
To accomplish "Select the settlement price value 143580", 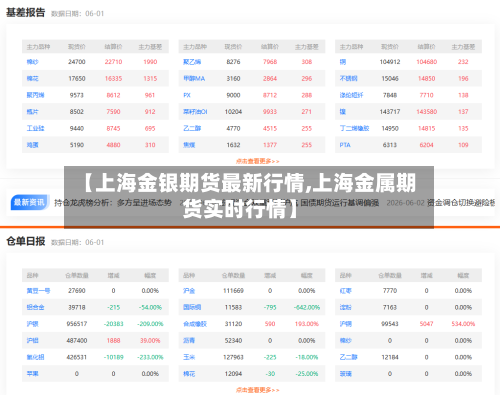I will pyautogui.click(x=427, y=112).
